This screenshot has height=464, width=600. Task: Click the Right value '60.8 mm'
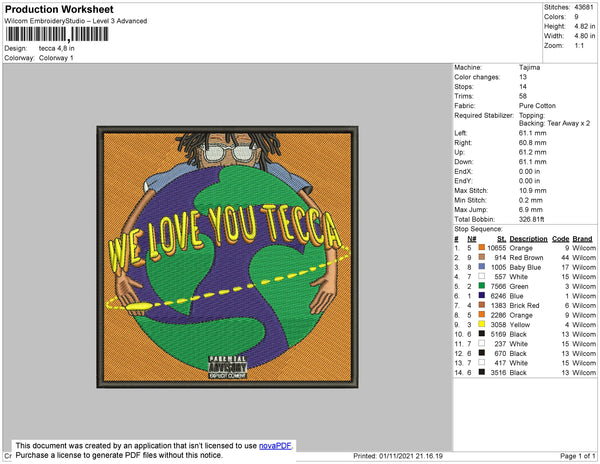pyautogui.click(x=533, y=143)
